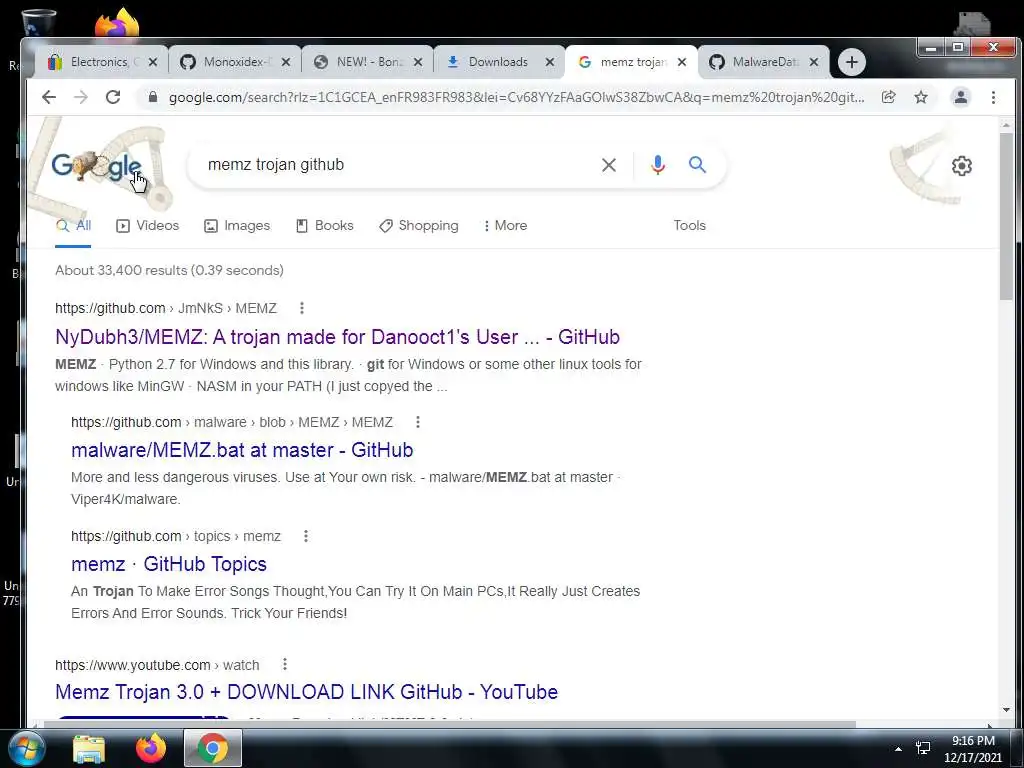
Task: Click the address bar URL
Action: point(516,97)
